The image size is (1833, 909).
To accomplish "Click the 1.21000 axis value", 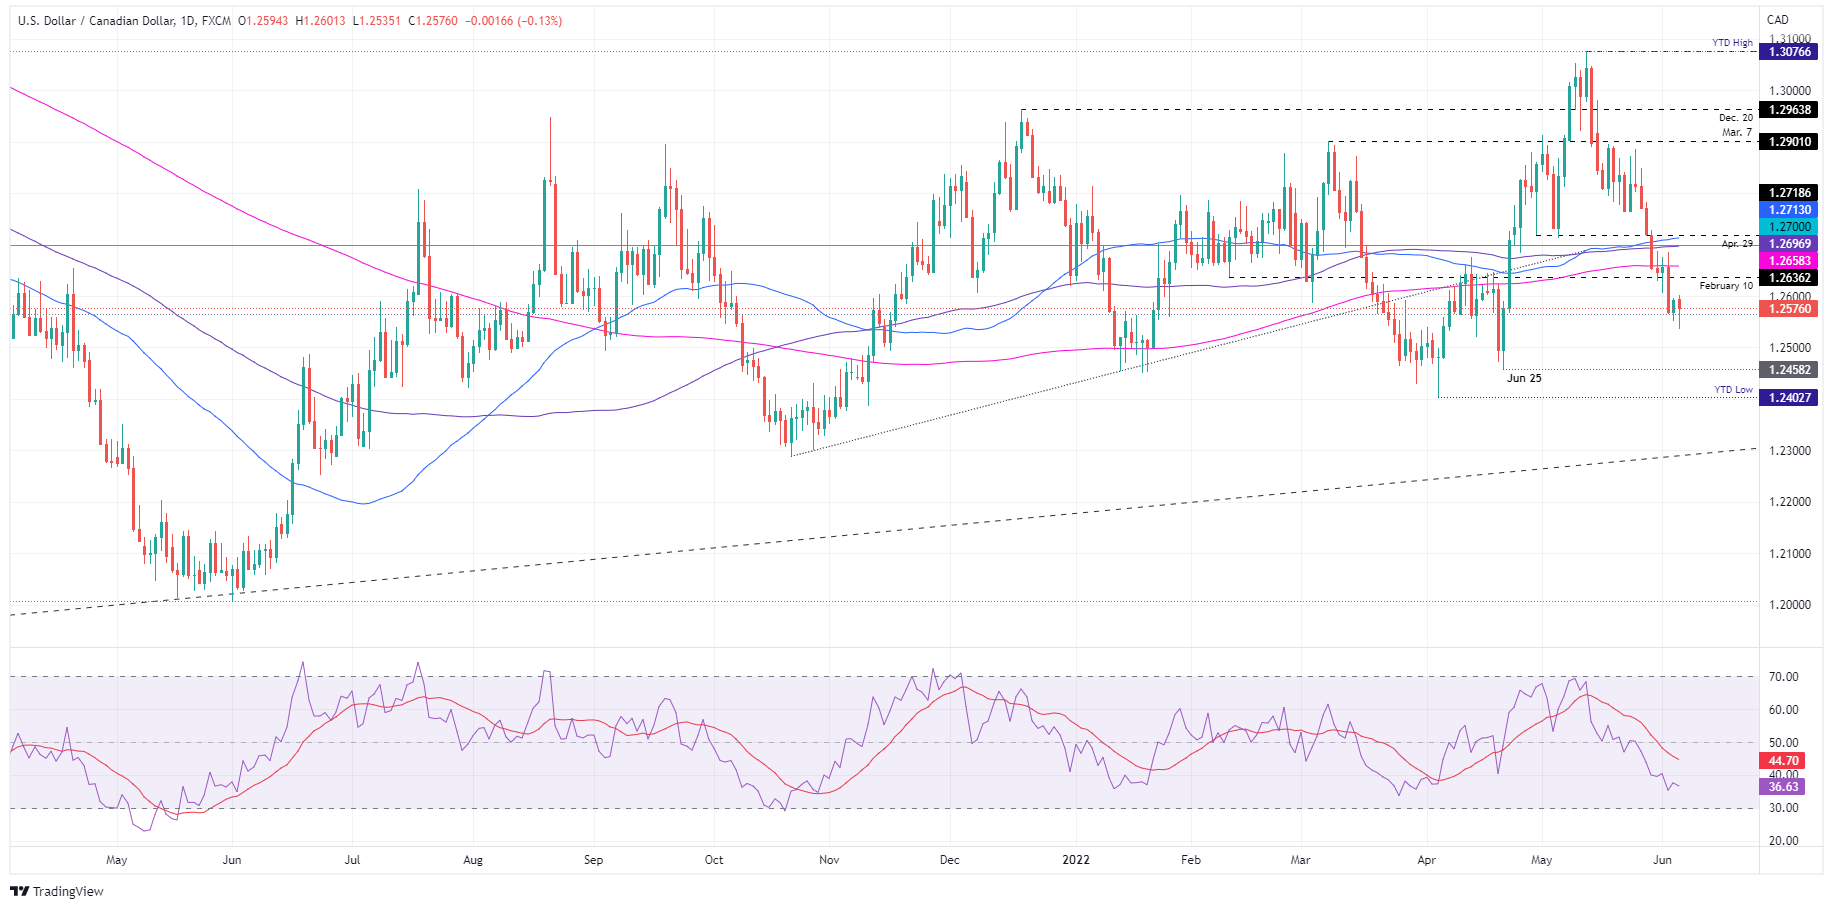I will pos(1789,554).
